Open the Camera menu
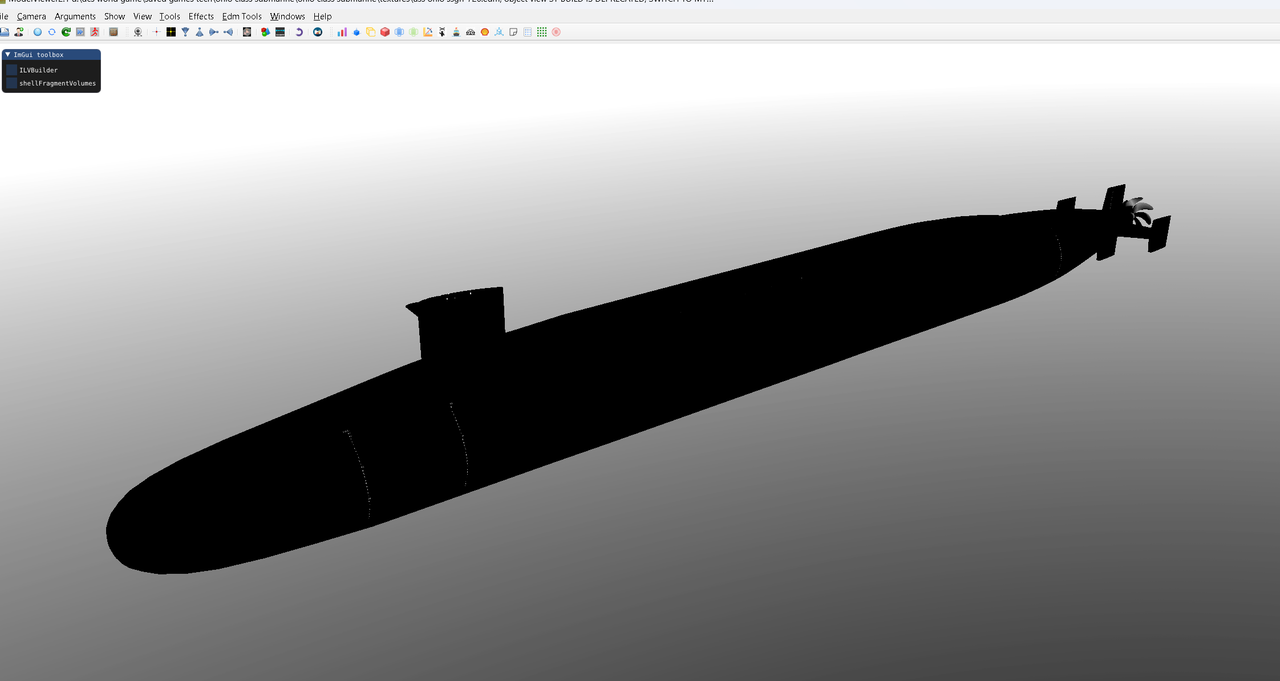Image resolution: width=1280 pixels, height=681 pixels. (31, 16)
